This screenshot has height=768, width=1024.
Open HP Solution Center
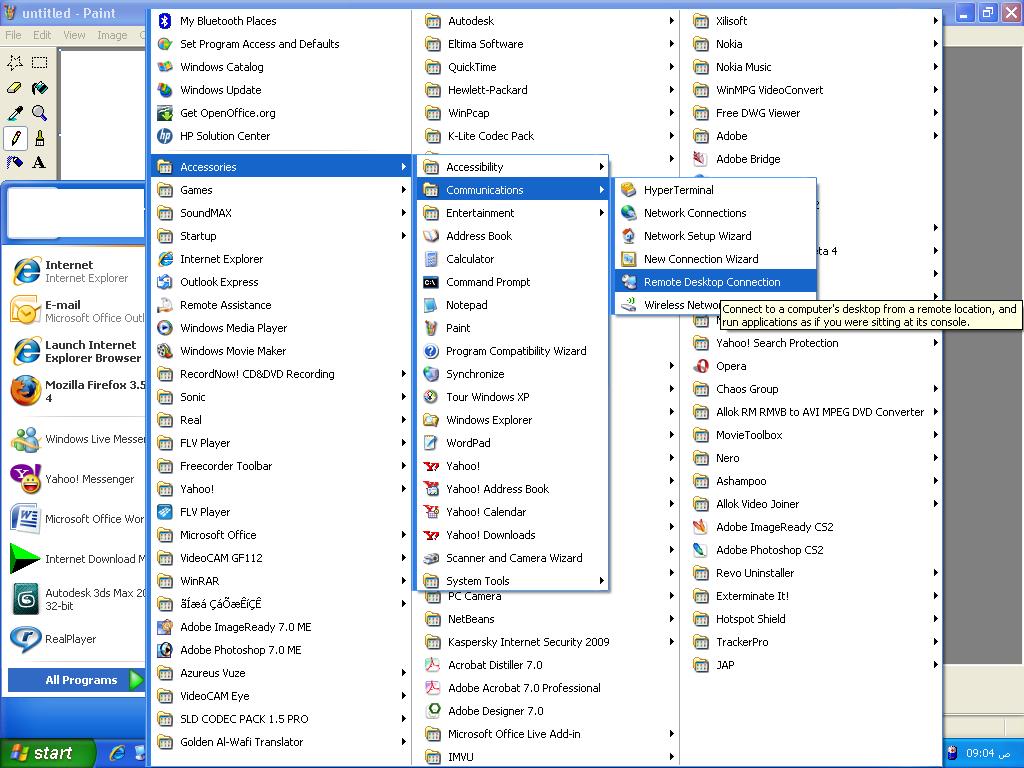point(281,136)
